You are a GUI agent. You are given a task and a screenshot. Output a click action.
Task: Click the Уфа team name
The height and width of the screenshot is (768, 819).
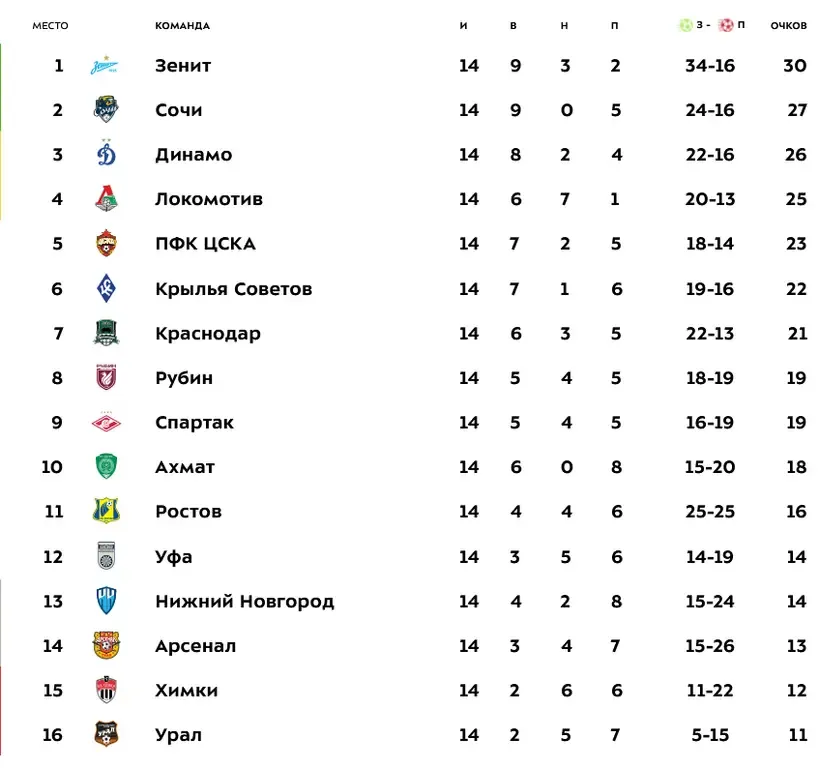[x=173, y=556]
